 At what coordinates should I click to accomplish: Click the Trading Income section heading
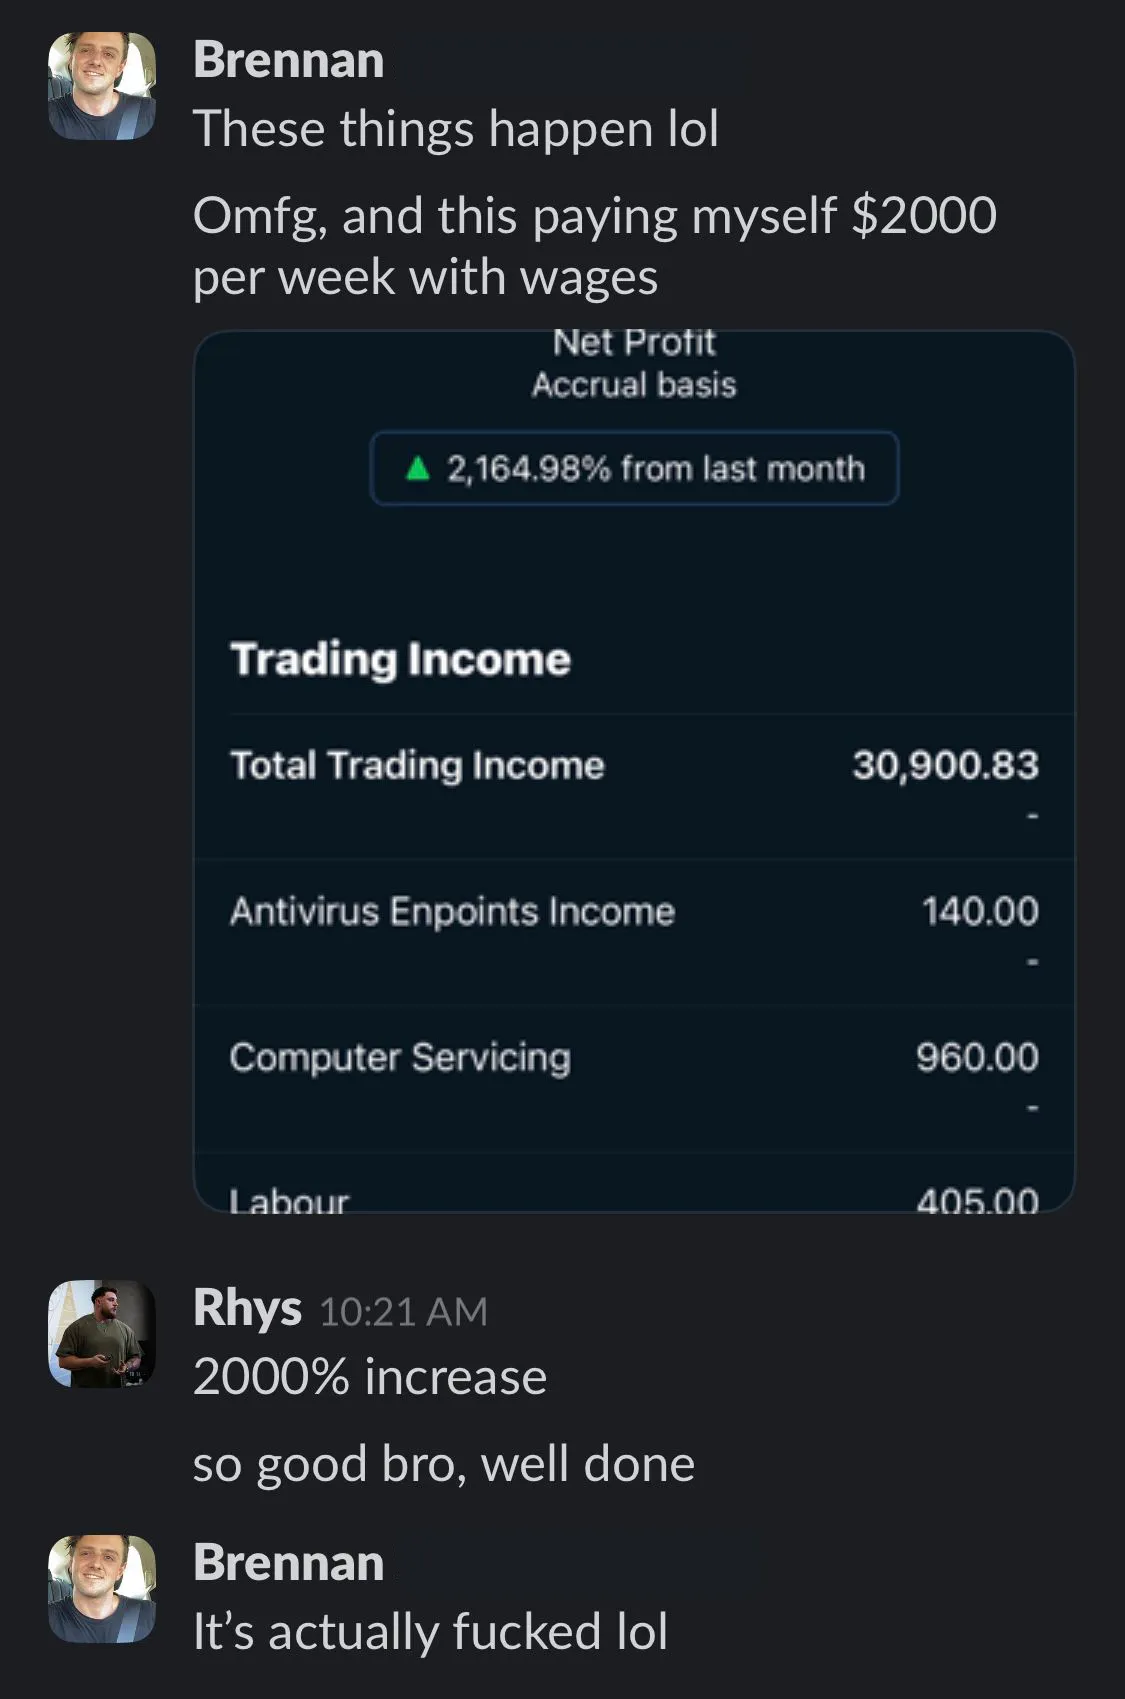[x=400, y=660]
